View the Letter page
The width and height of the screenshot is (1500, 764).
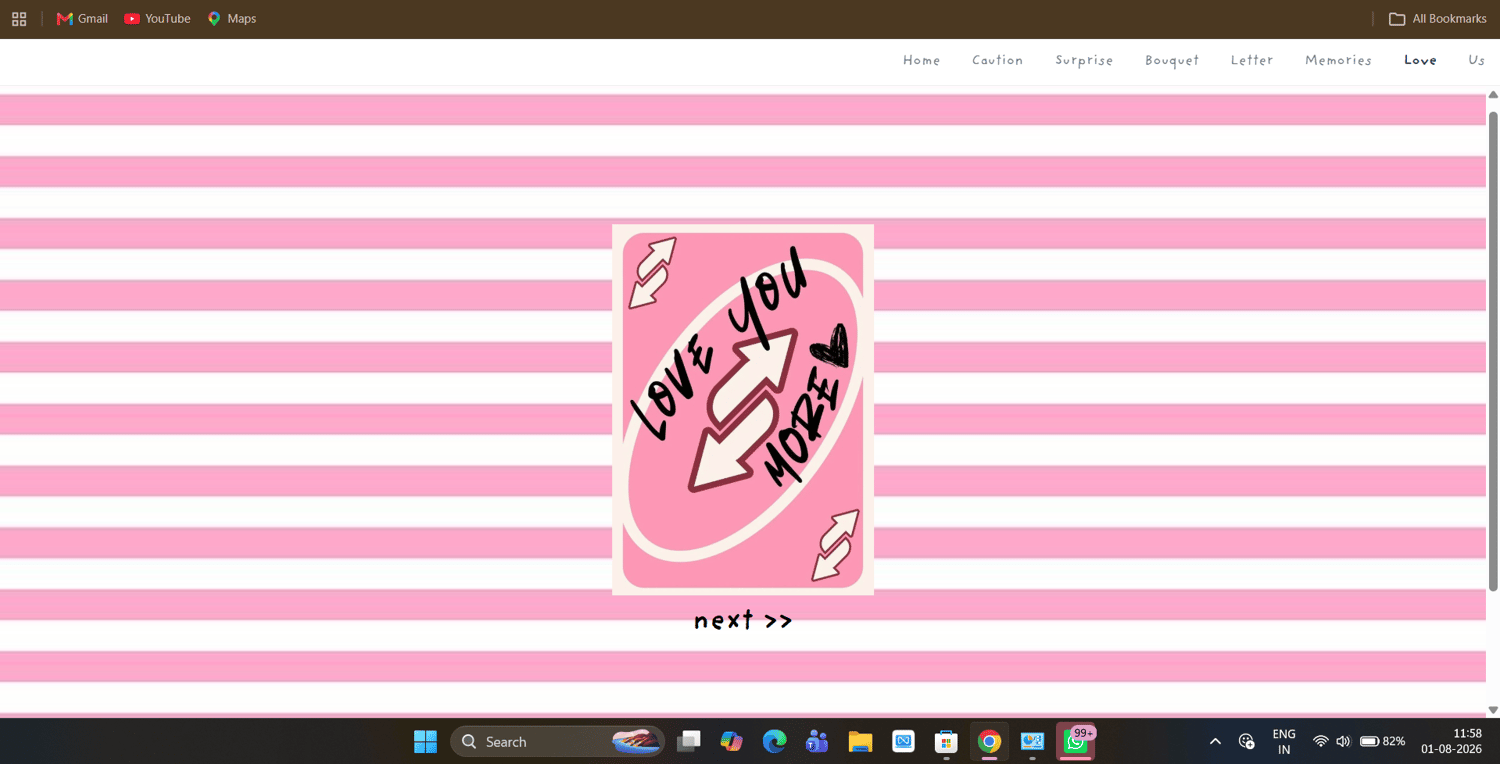(1252, 60)
